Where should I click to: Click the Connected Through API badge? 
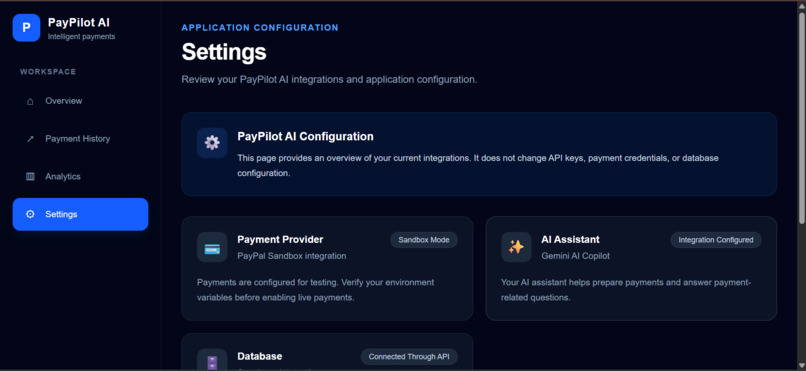point(409,357)
